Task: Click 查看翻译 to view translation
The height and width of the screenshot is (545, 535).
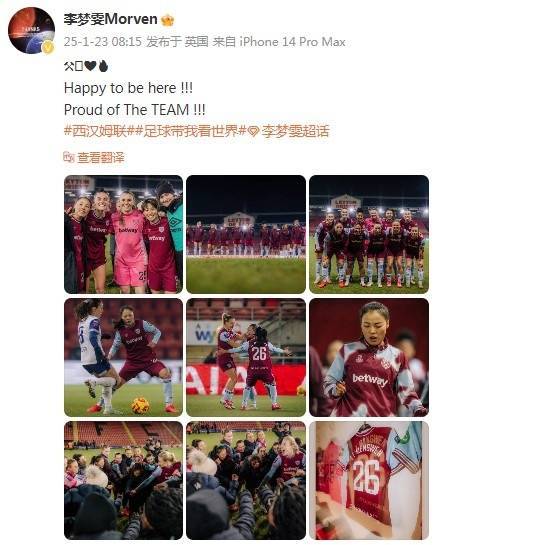Action: (100, 157)
